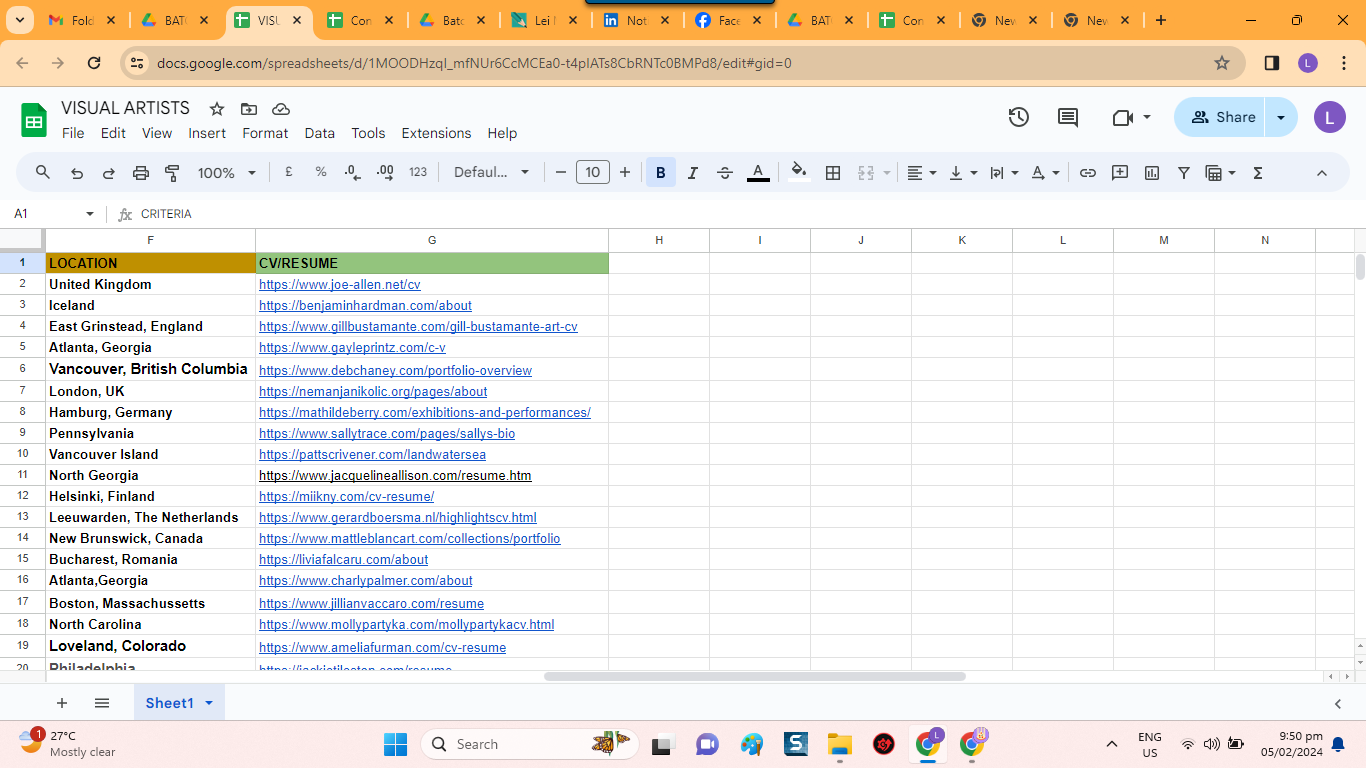
Task: Toggle italic formatting
Action: coord(692,173)
